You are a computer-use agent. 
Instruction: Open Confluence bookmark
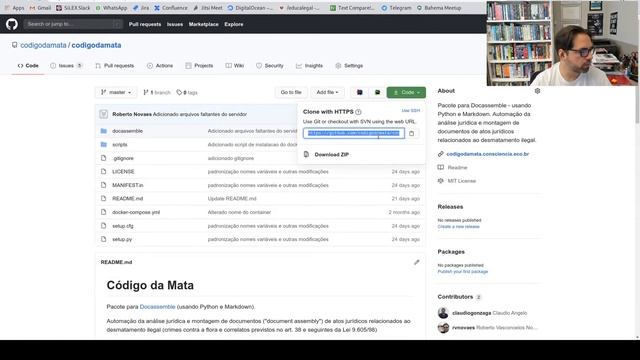click(x=171, y=8)
